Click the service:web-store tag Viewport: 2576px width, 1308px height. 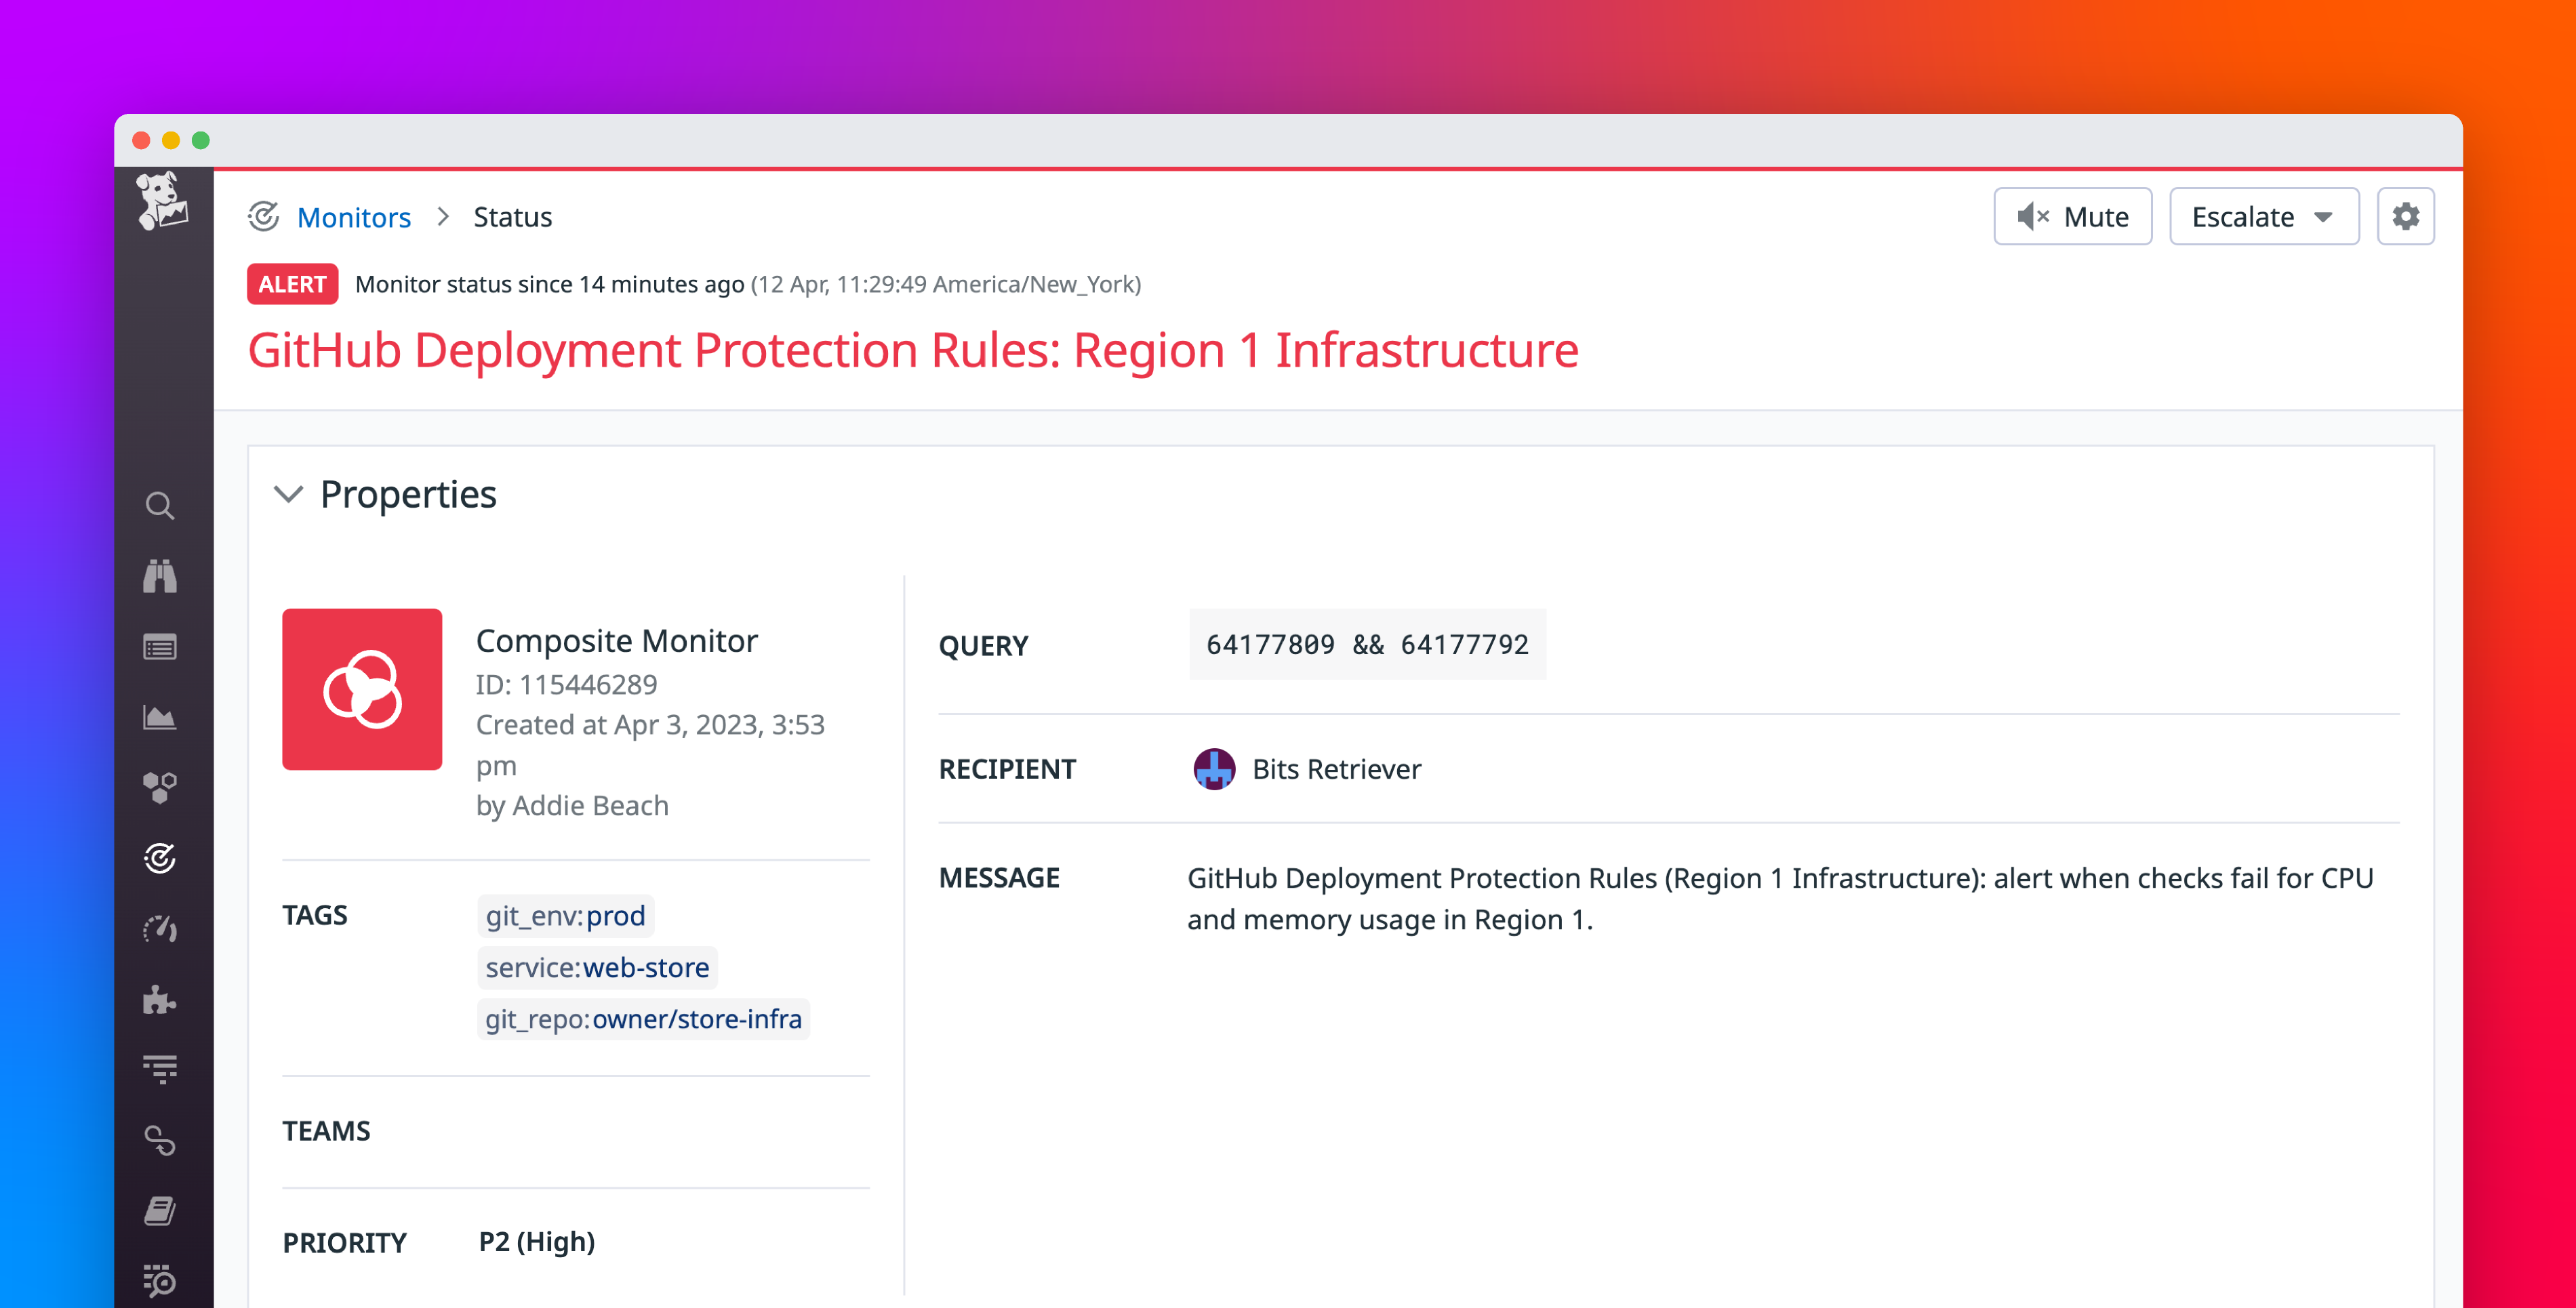click(597, 967)
